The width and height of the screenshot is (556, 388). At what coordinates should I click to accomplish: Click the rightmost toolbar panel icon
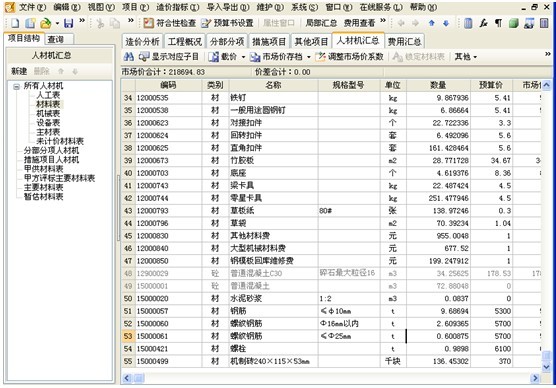click(544, 23)
